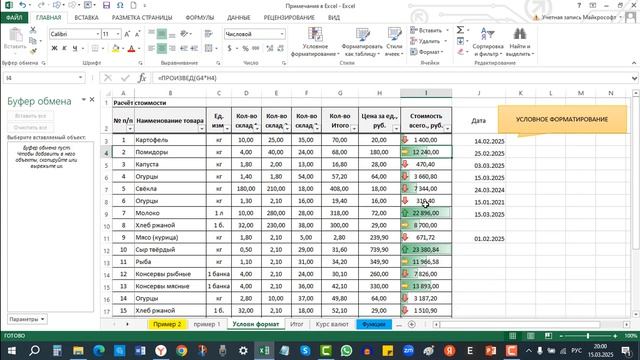Click Стили ячеек button
Viewport: 640px width, 360px height.
394,42
